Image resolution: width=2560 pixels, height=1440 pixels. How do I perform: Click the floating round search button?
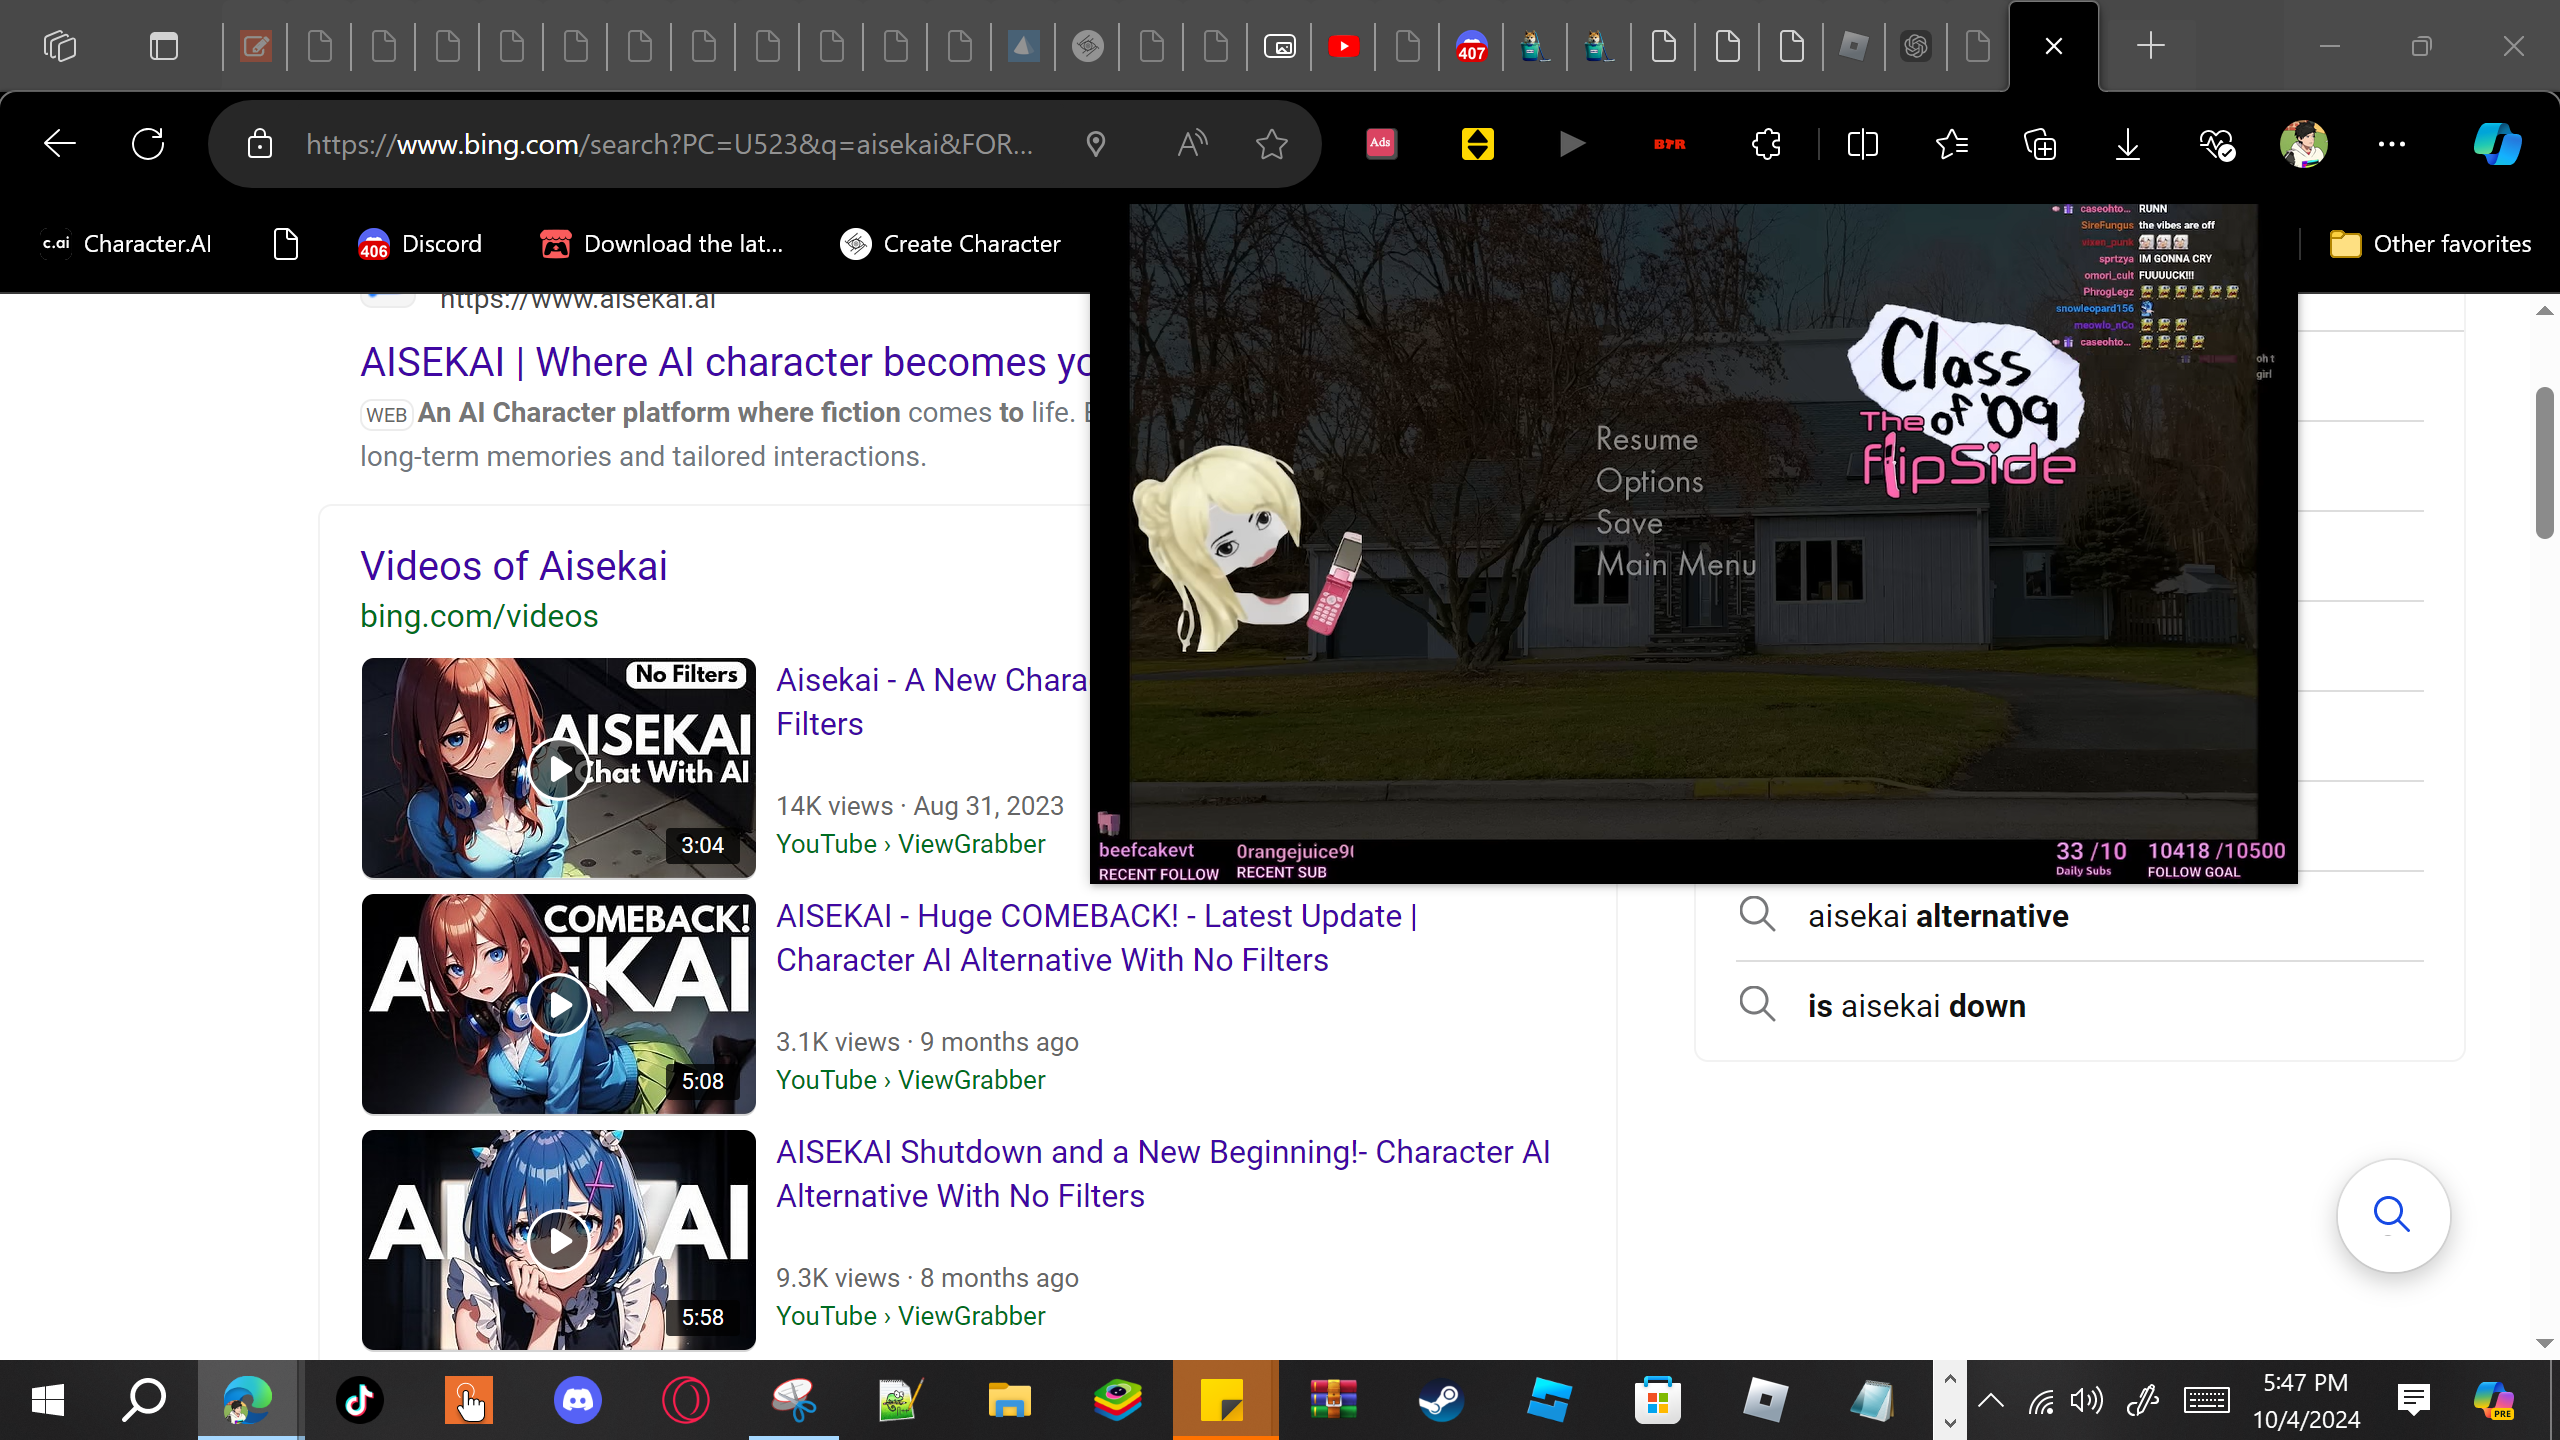coord(2393,1215)
